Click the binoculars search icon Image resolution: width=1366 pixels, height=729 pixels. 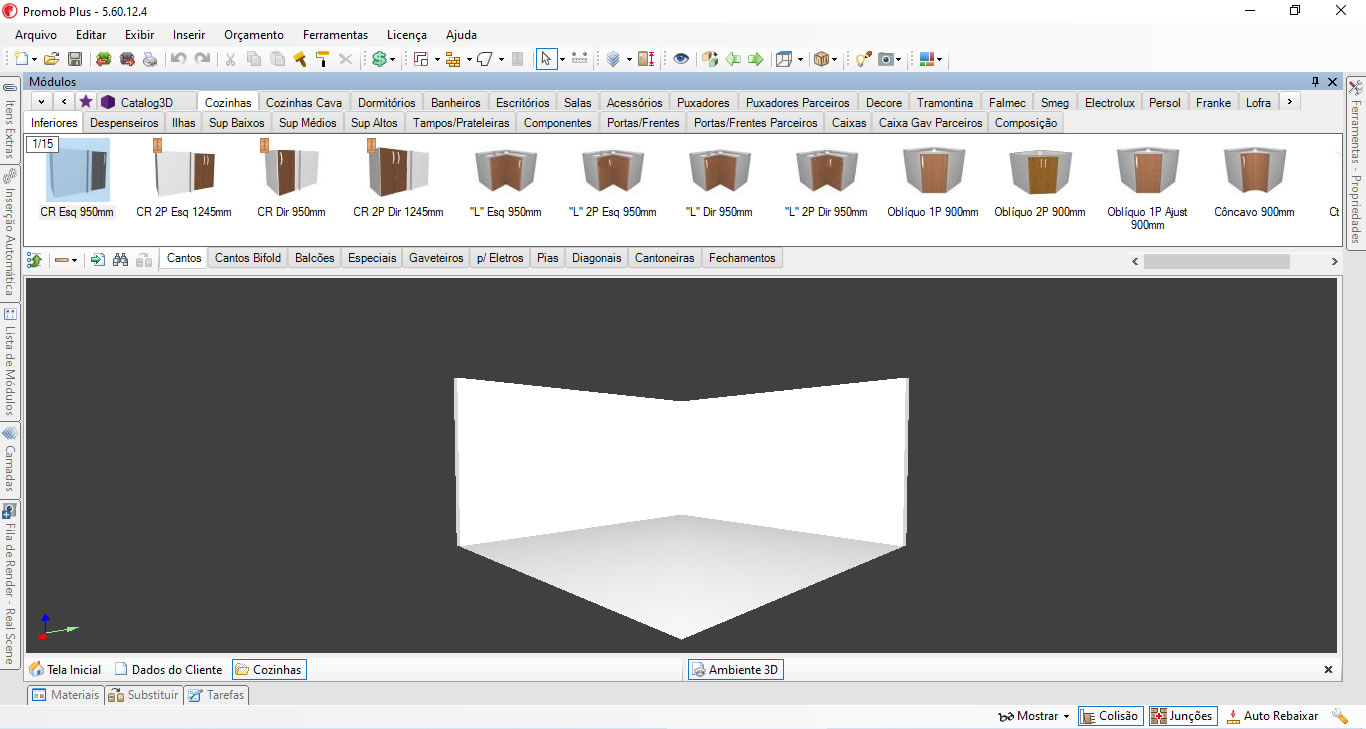click(120, 259)
